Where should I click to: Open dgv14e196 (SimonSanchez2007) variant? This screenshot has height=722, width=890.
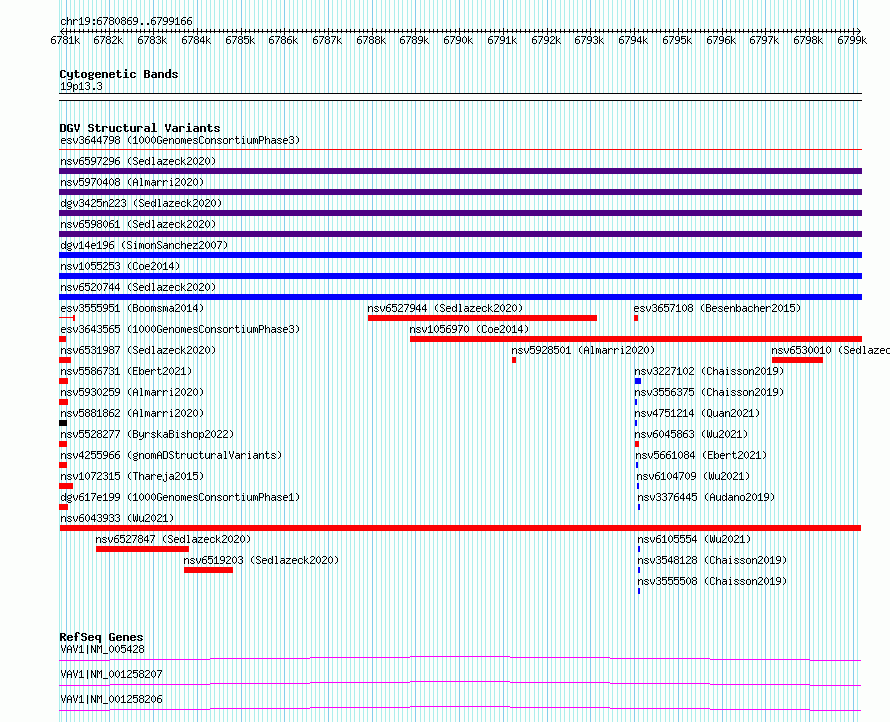[144, 245]
